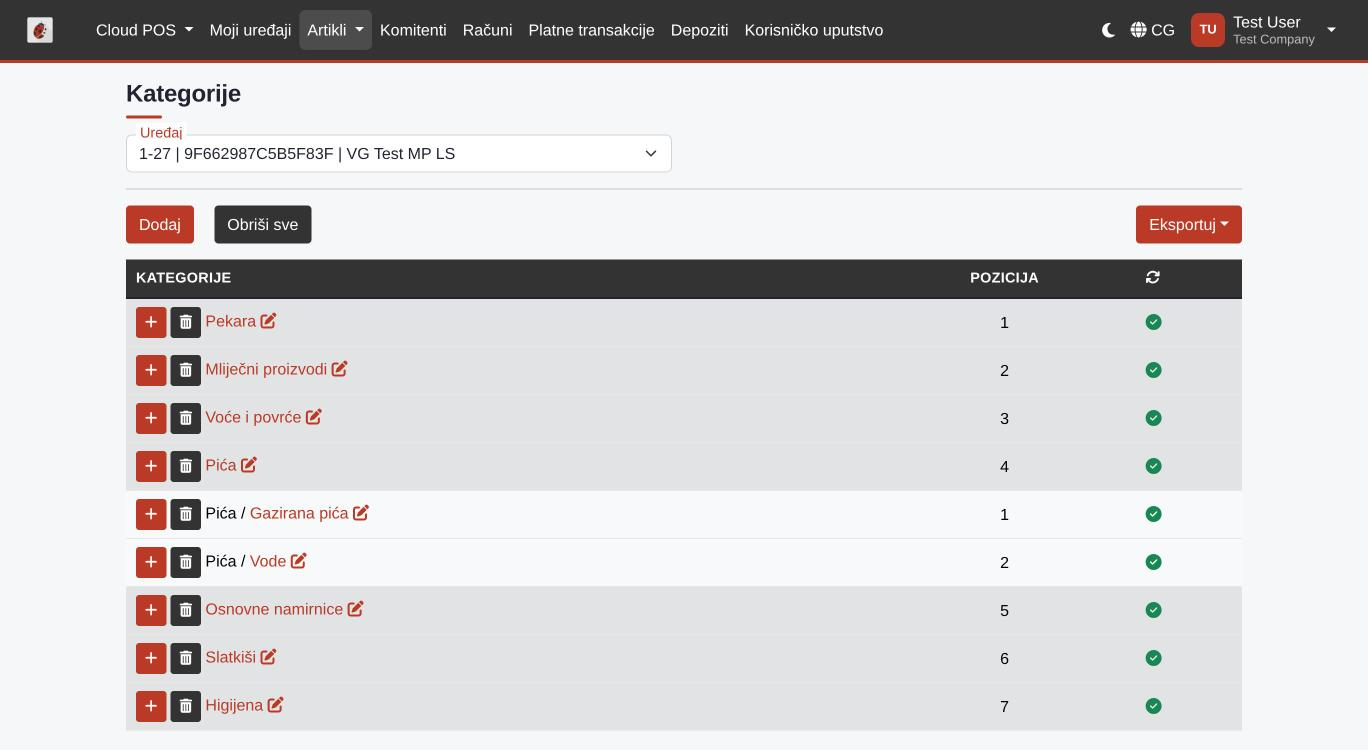Click plus button on Gazirana pića row
The width and height of the screenshot is (1368, 750).
tap(151, 514)
